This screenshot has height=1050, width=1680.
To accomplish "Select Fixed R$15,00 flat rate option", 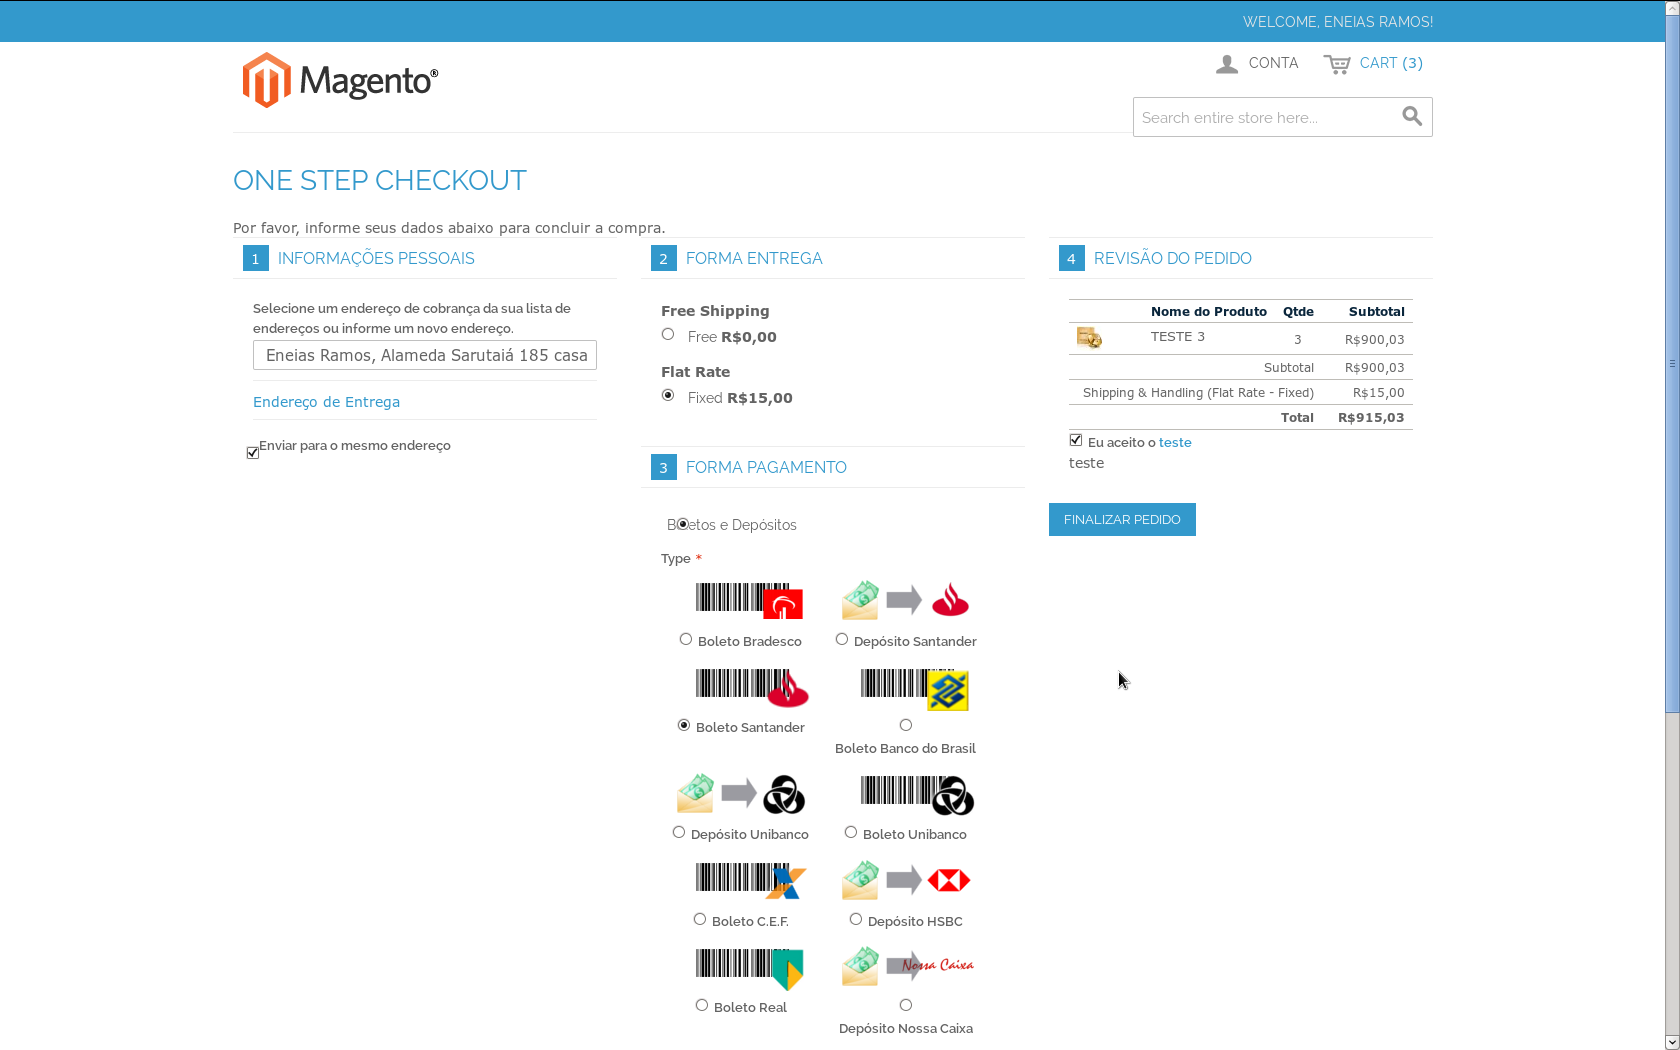I will (x=668, y=395).
